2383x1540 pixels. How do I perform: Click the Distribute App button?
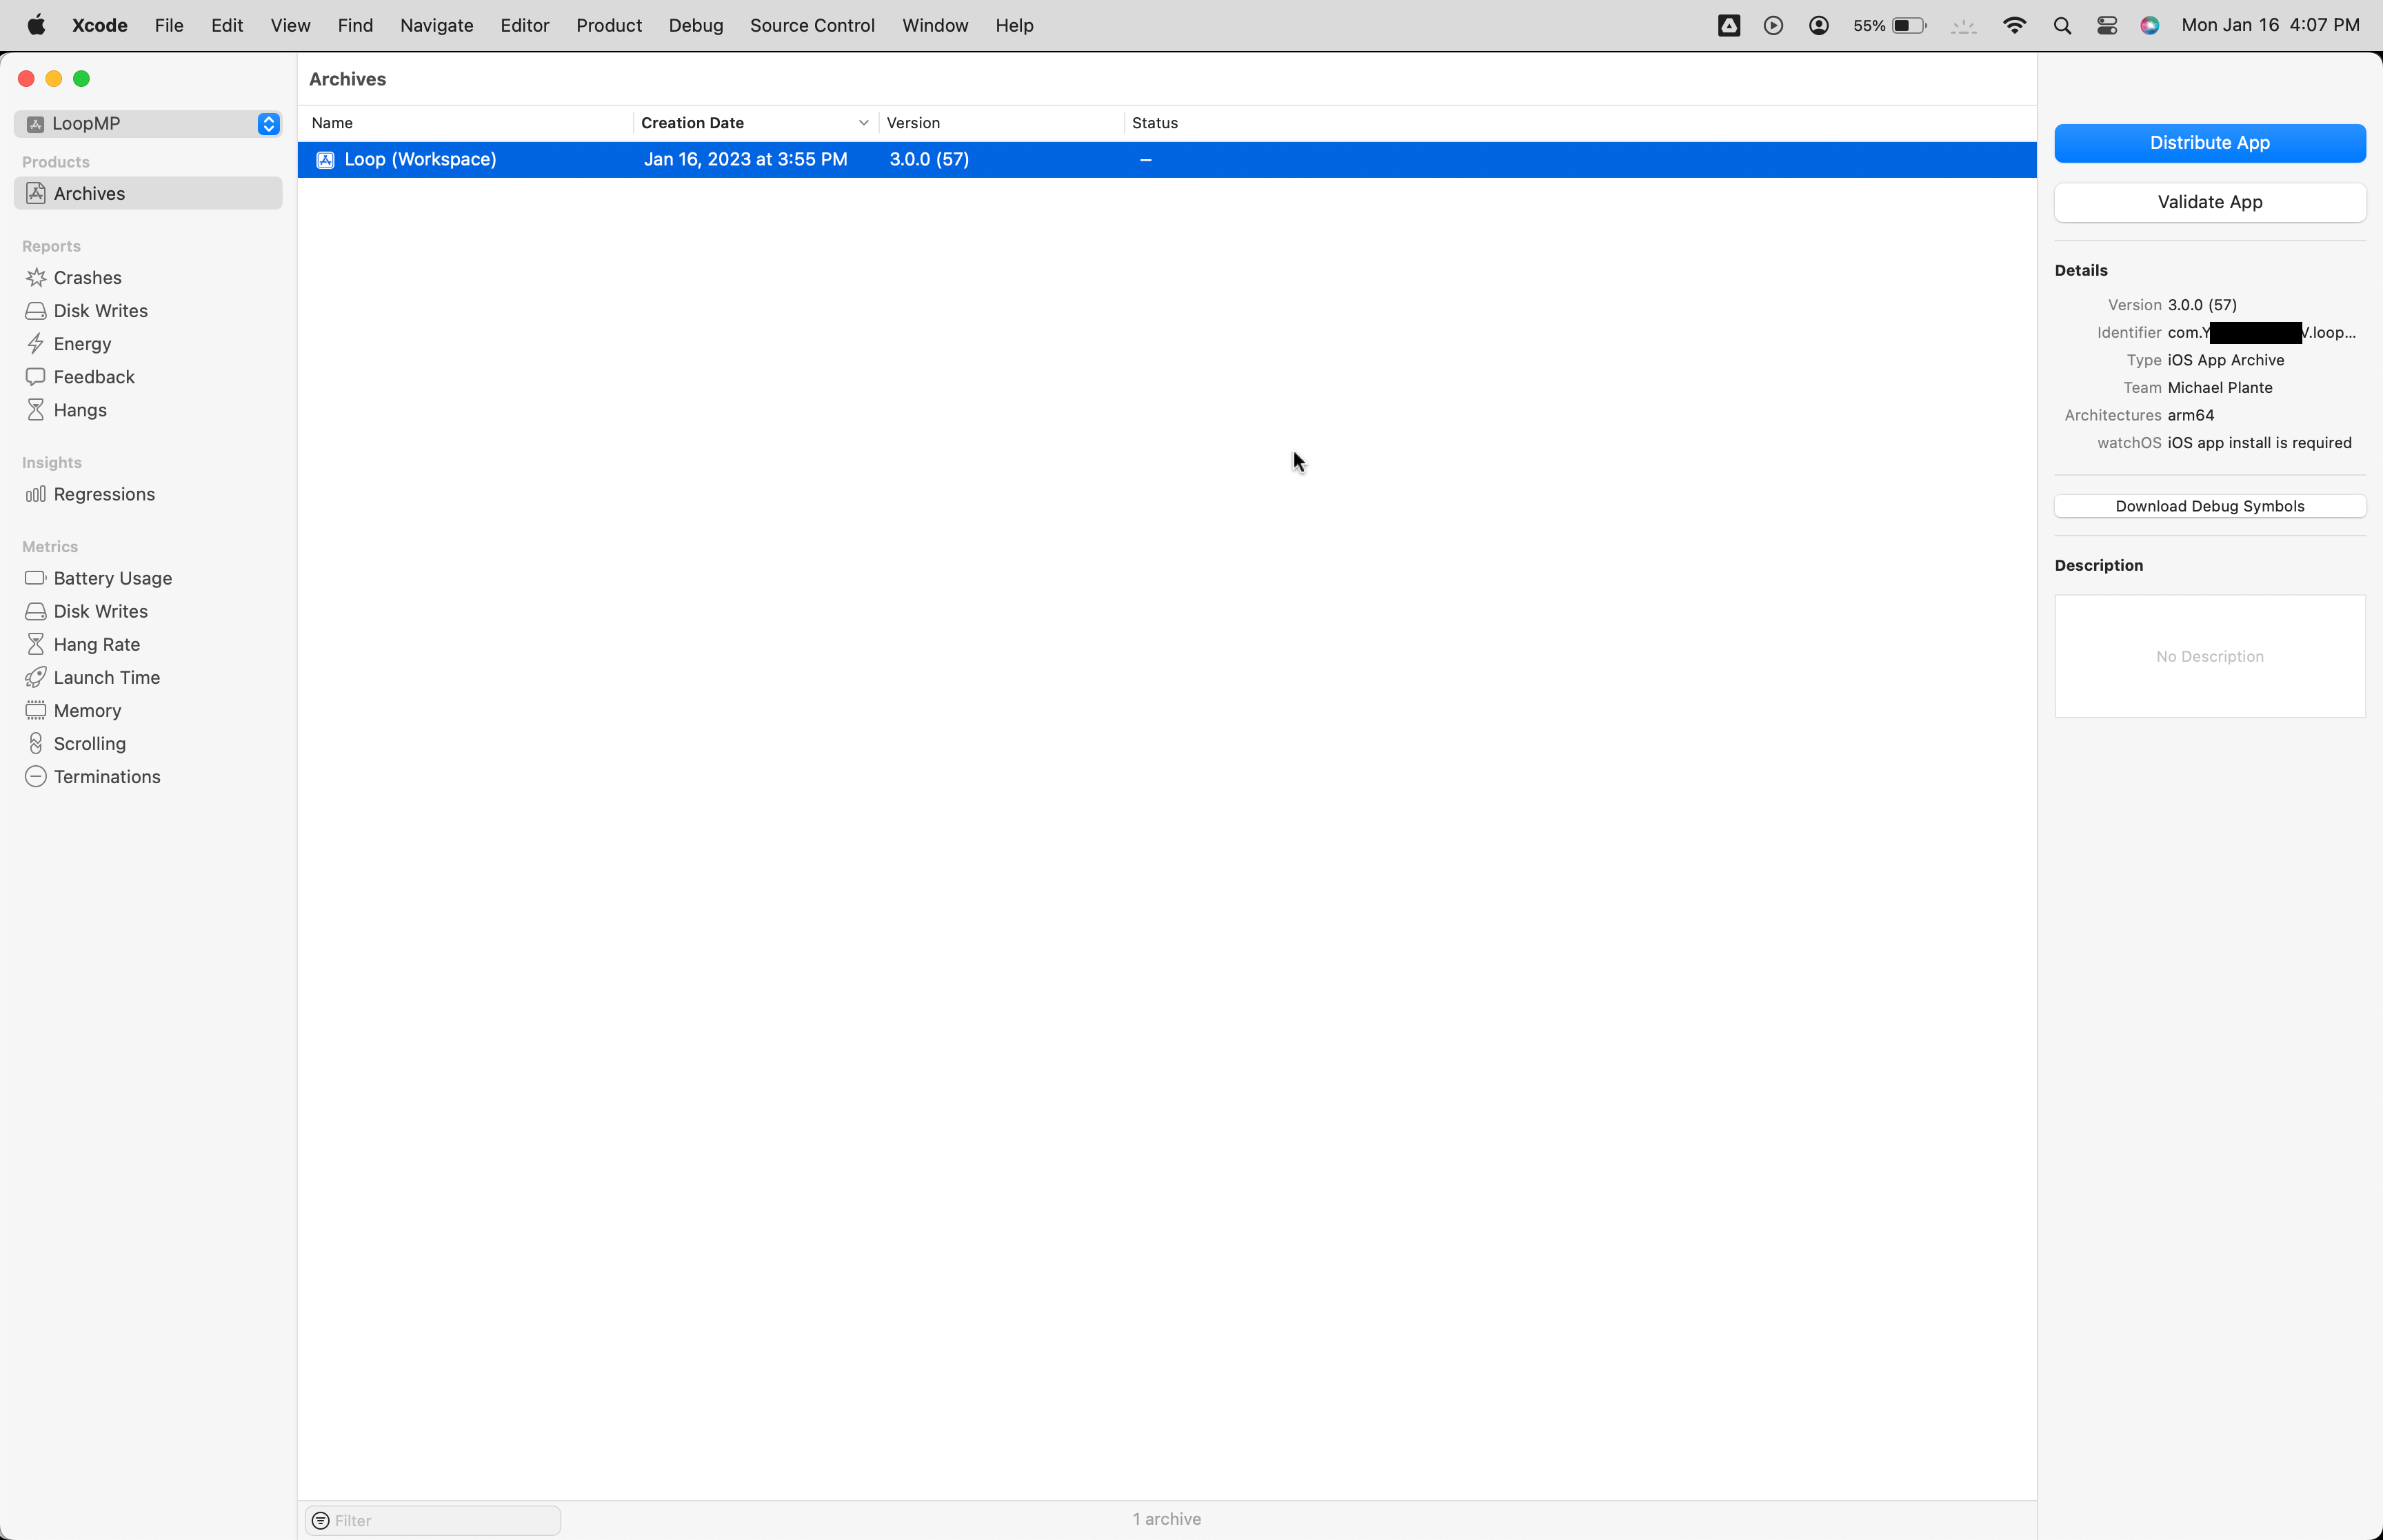(x=2210, y=143)
